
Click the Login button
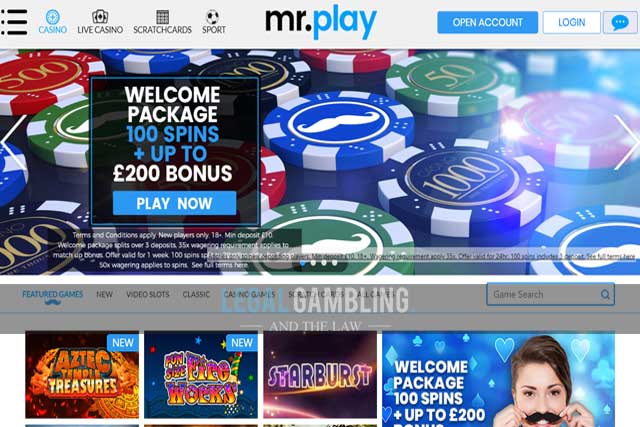coord(571,22)
